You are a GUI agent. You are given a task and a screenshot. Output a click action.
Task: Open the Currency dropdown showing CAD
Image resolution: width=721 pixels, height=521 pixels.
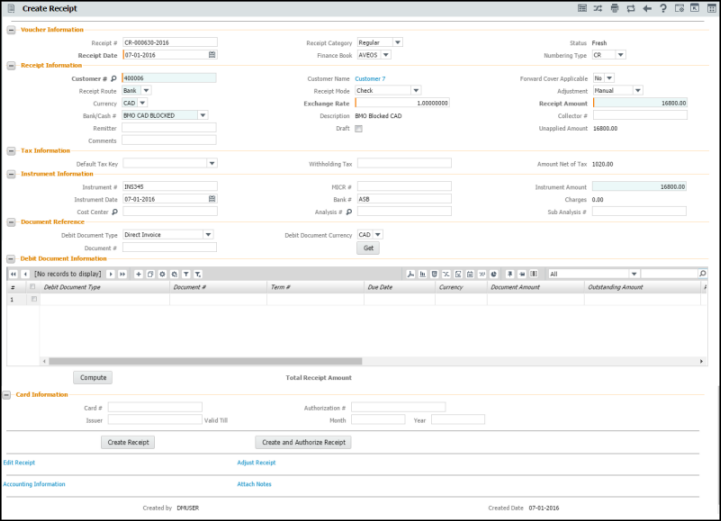(x=142, y=103)
